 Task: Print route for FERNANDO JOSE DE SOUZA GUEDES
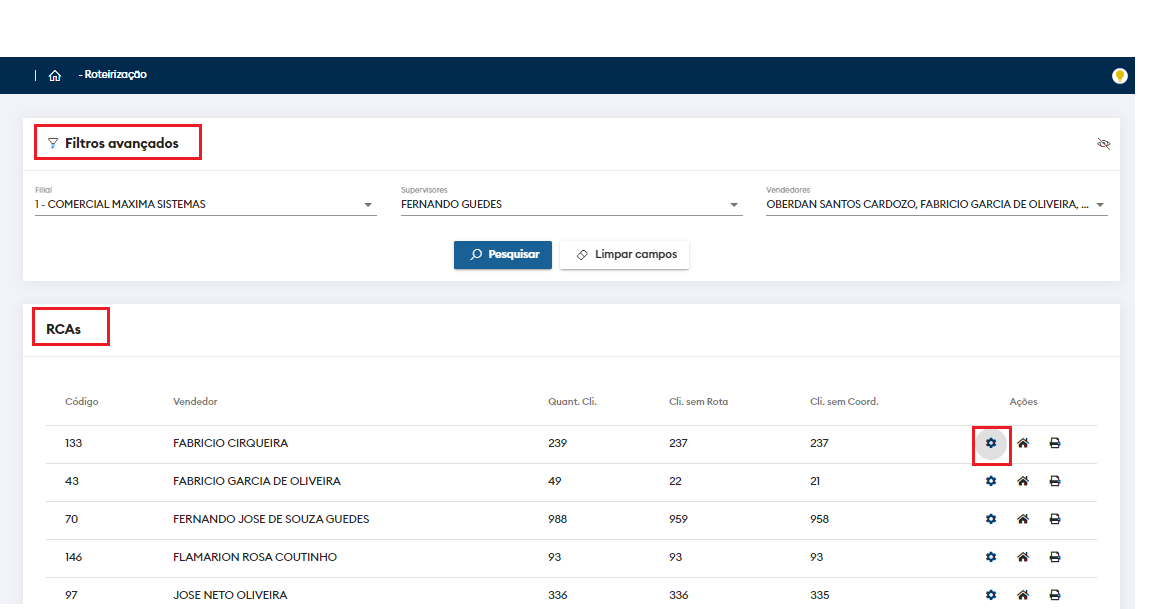(1055, 519)
